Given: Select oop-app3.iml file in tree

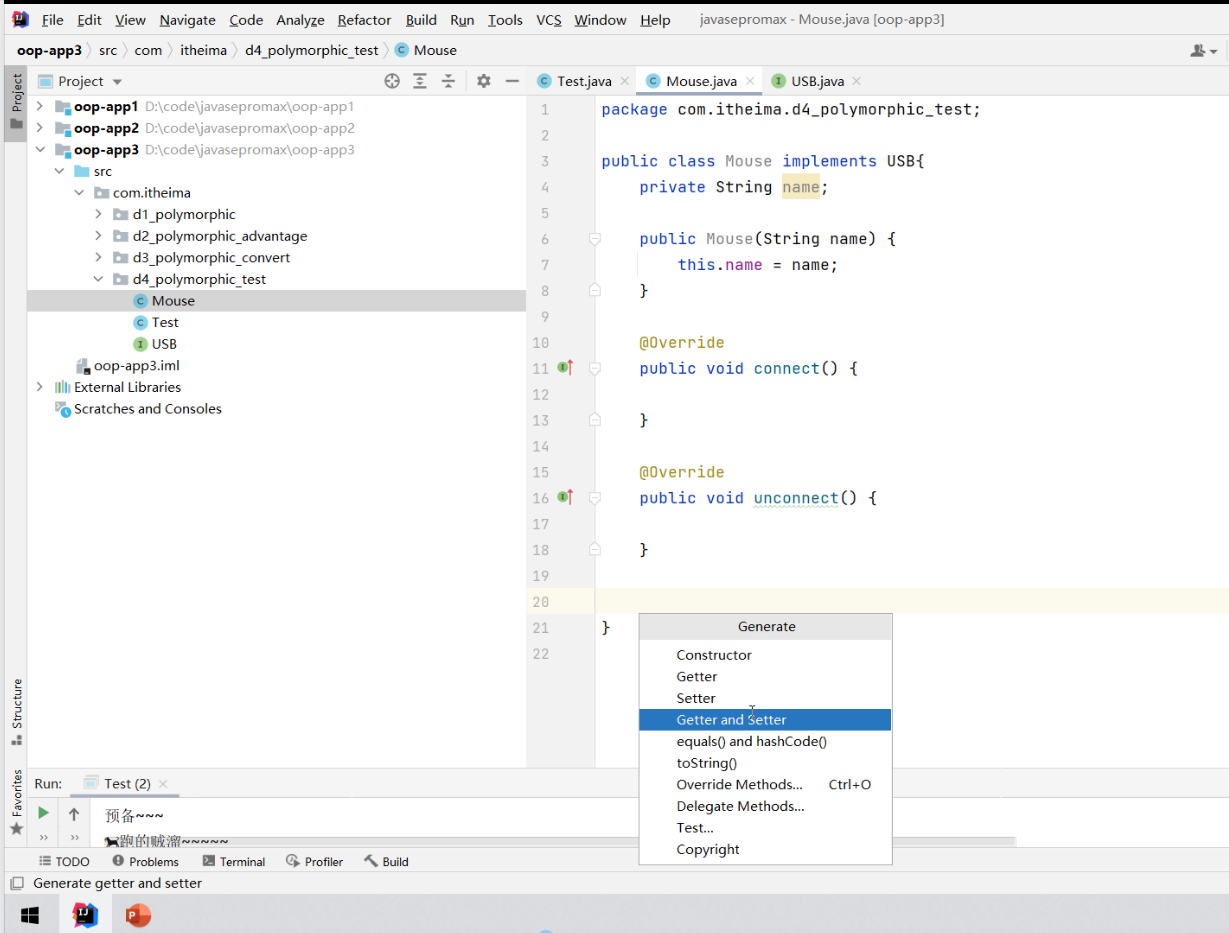Looking at the screenshot, I should (136, 366).
